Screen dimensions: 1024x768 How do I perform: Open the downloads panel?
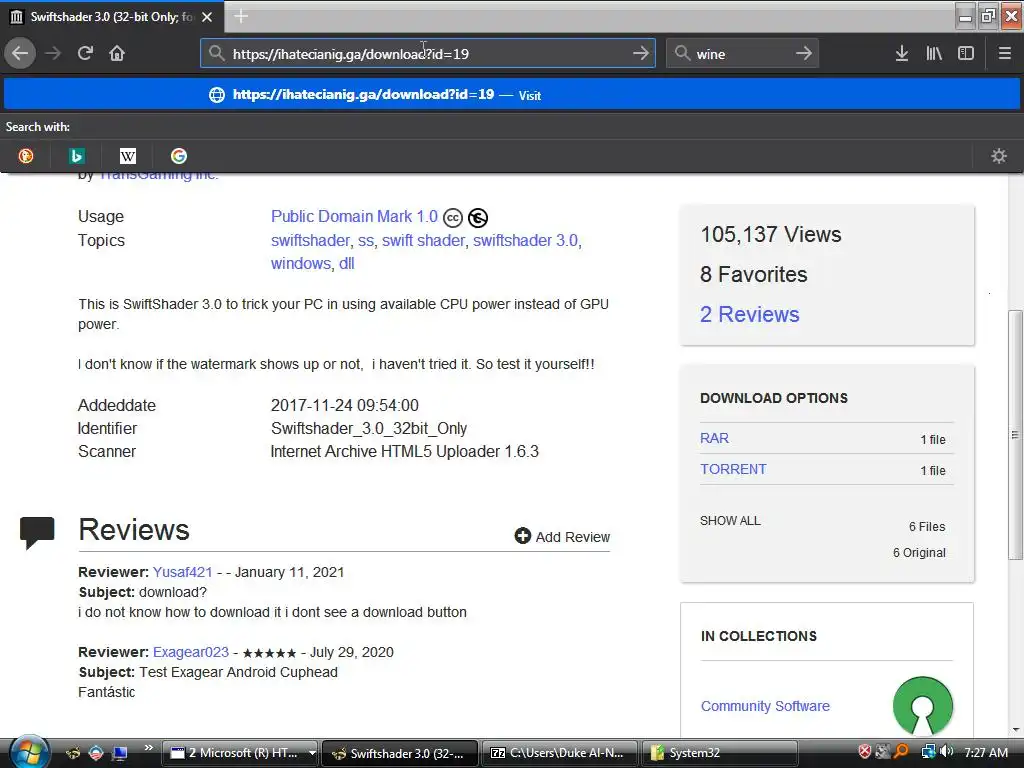(902, 54)
